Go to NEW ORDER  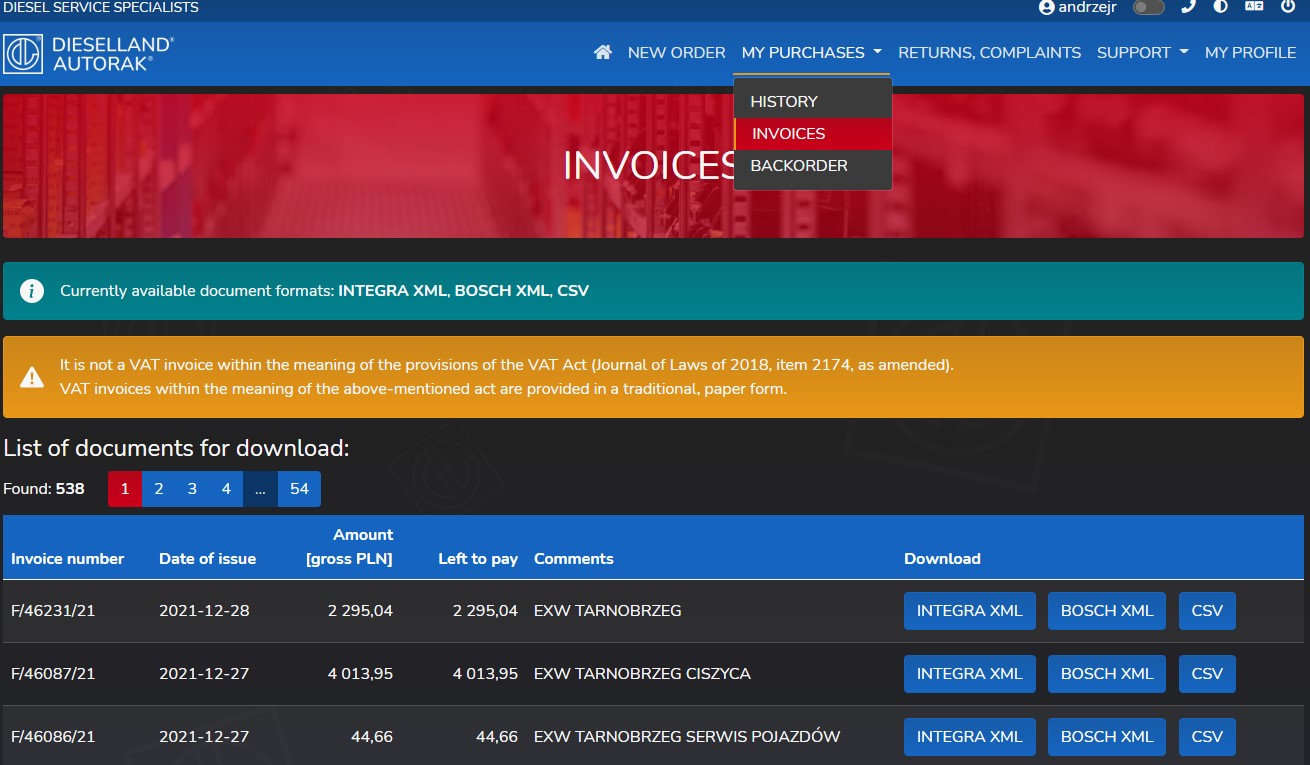[x=677, y=52]
